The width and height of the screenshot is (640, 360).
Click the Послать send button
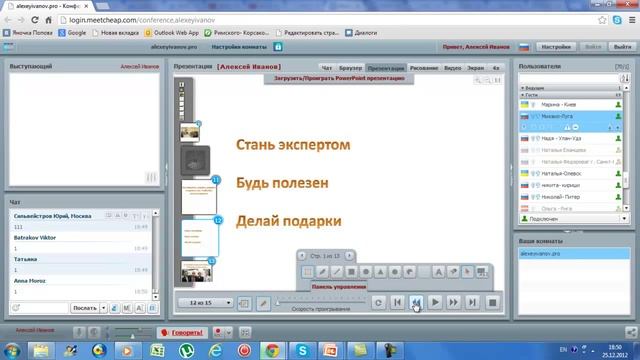(x=84, y=308)
